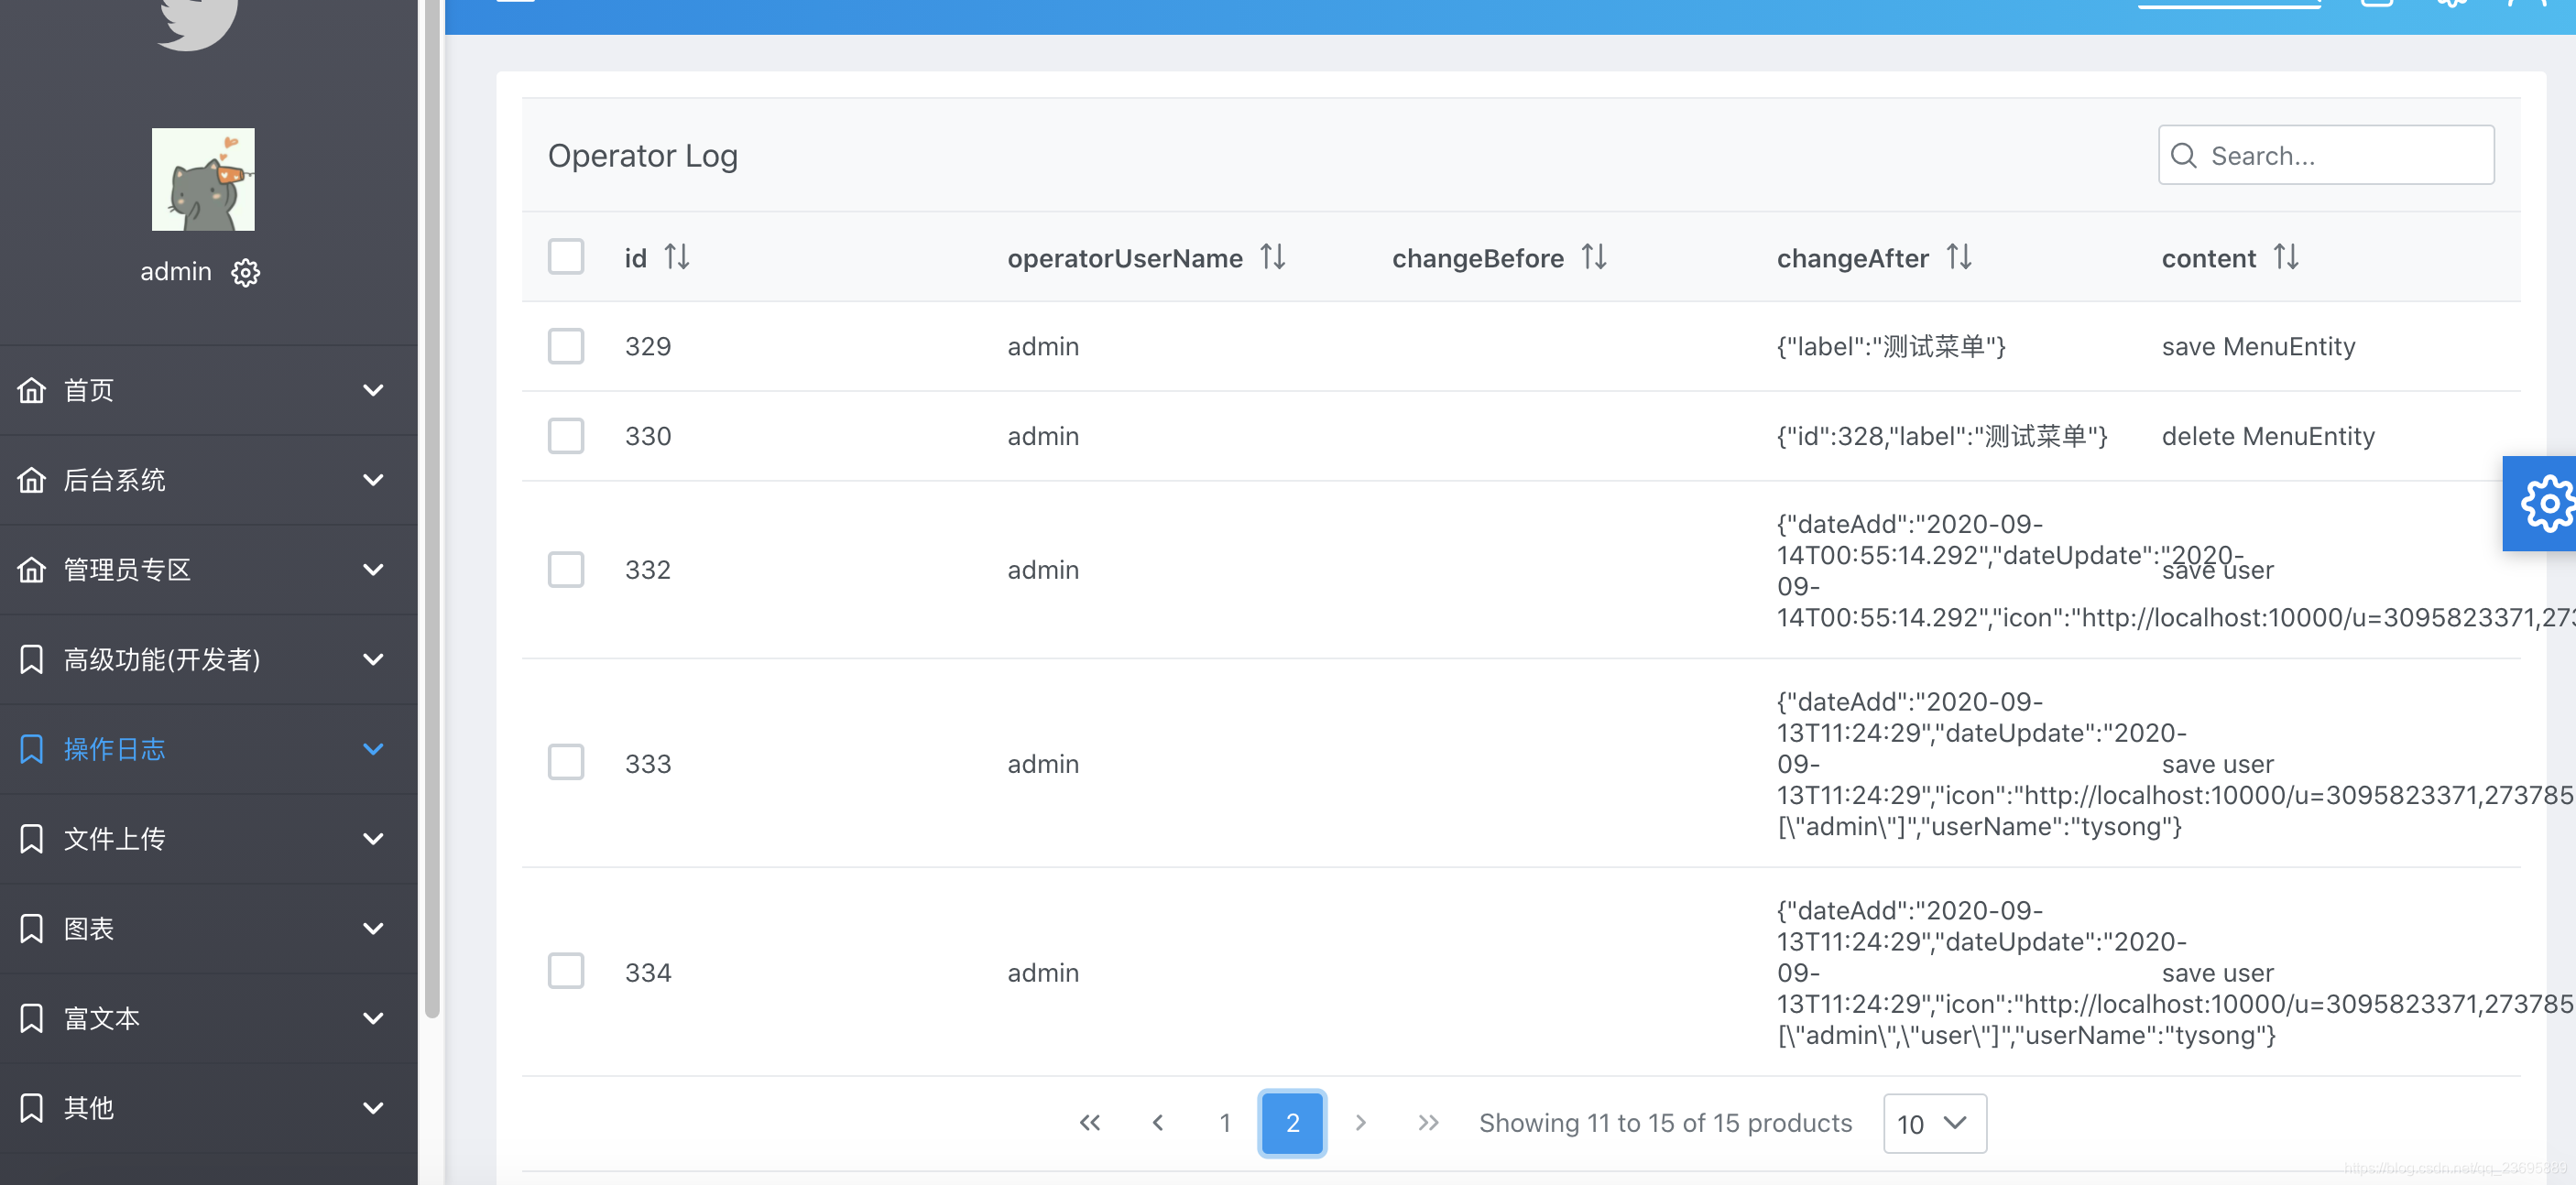
Task: Open 管理员专区 sidebar menu item
Action: point(208,570)
